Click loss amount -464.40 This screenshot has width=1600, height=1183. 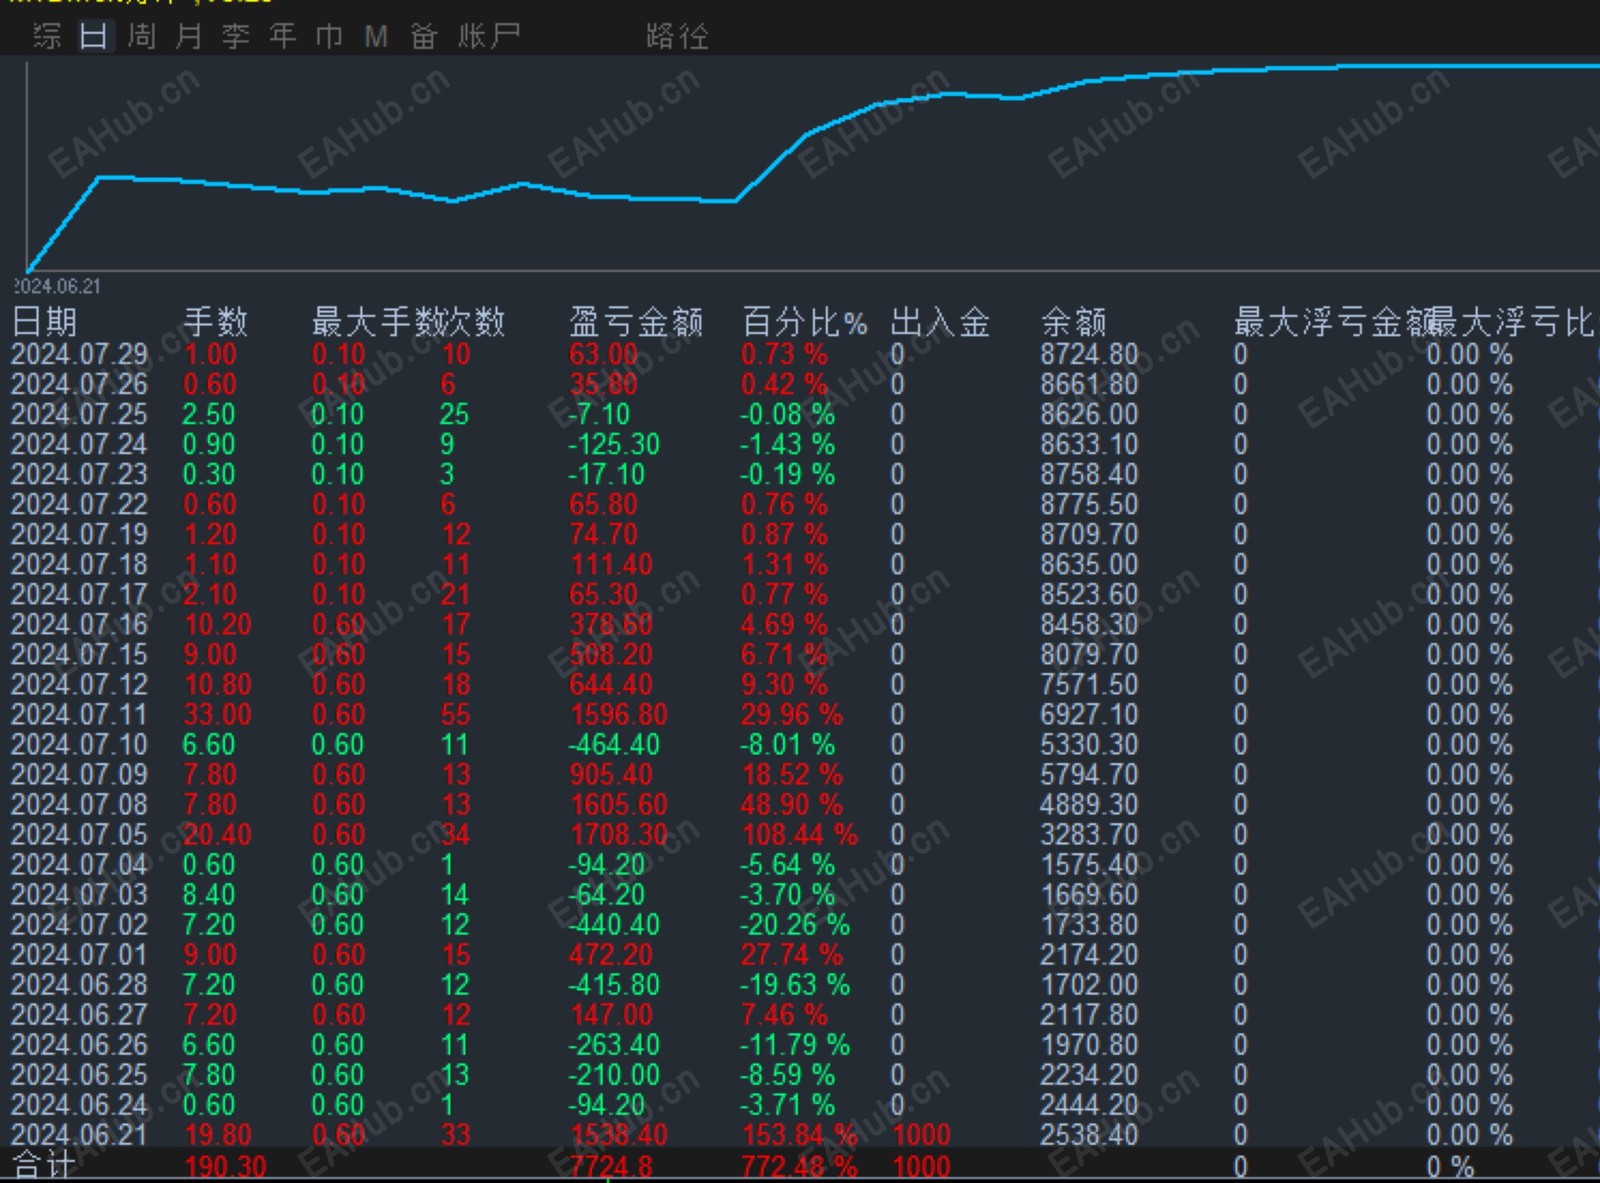(614, 744)
